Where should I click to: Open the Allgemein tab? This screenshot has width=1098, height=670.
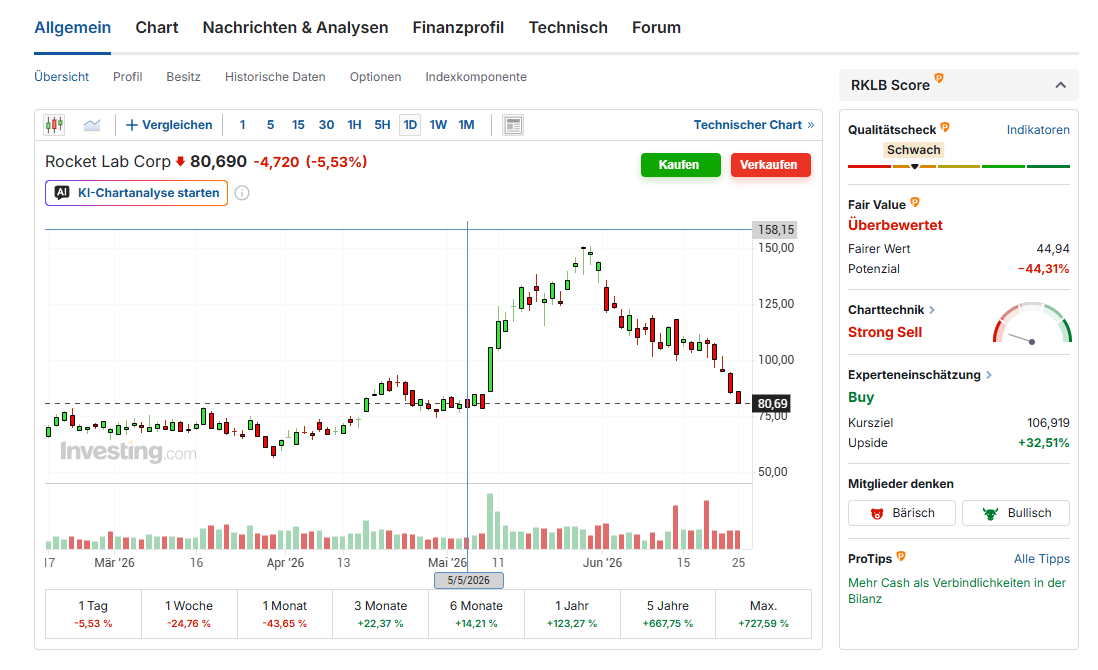click(x=73, y=28)
